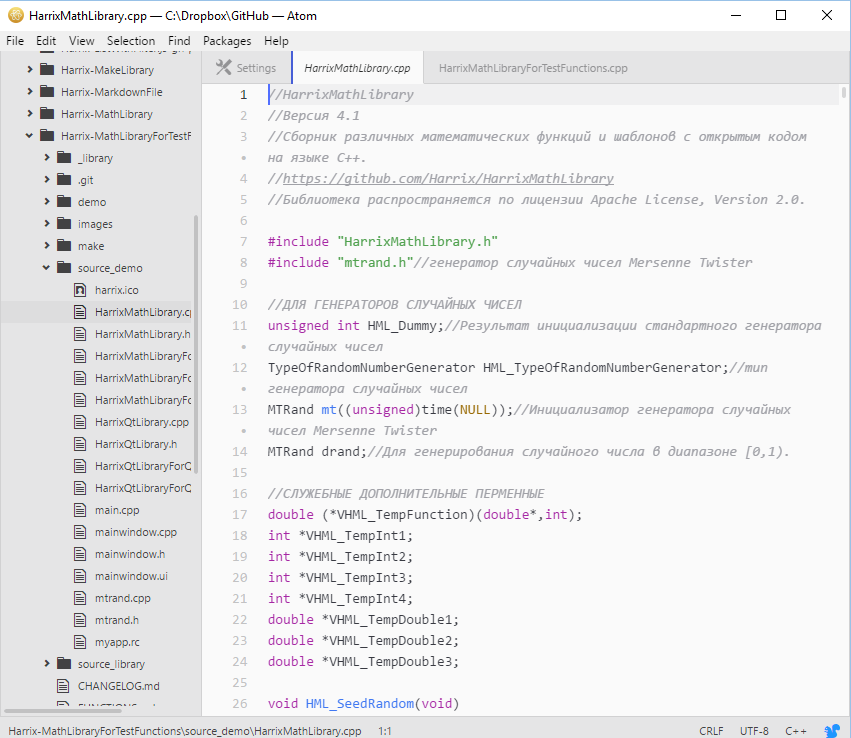851x738 pixels.
Task: Select the HarrixMathLibrary.cpp tab
Action: click(357, 68)
